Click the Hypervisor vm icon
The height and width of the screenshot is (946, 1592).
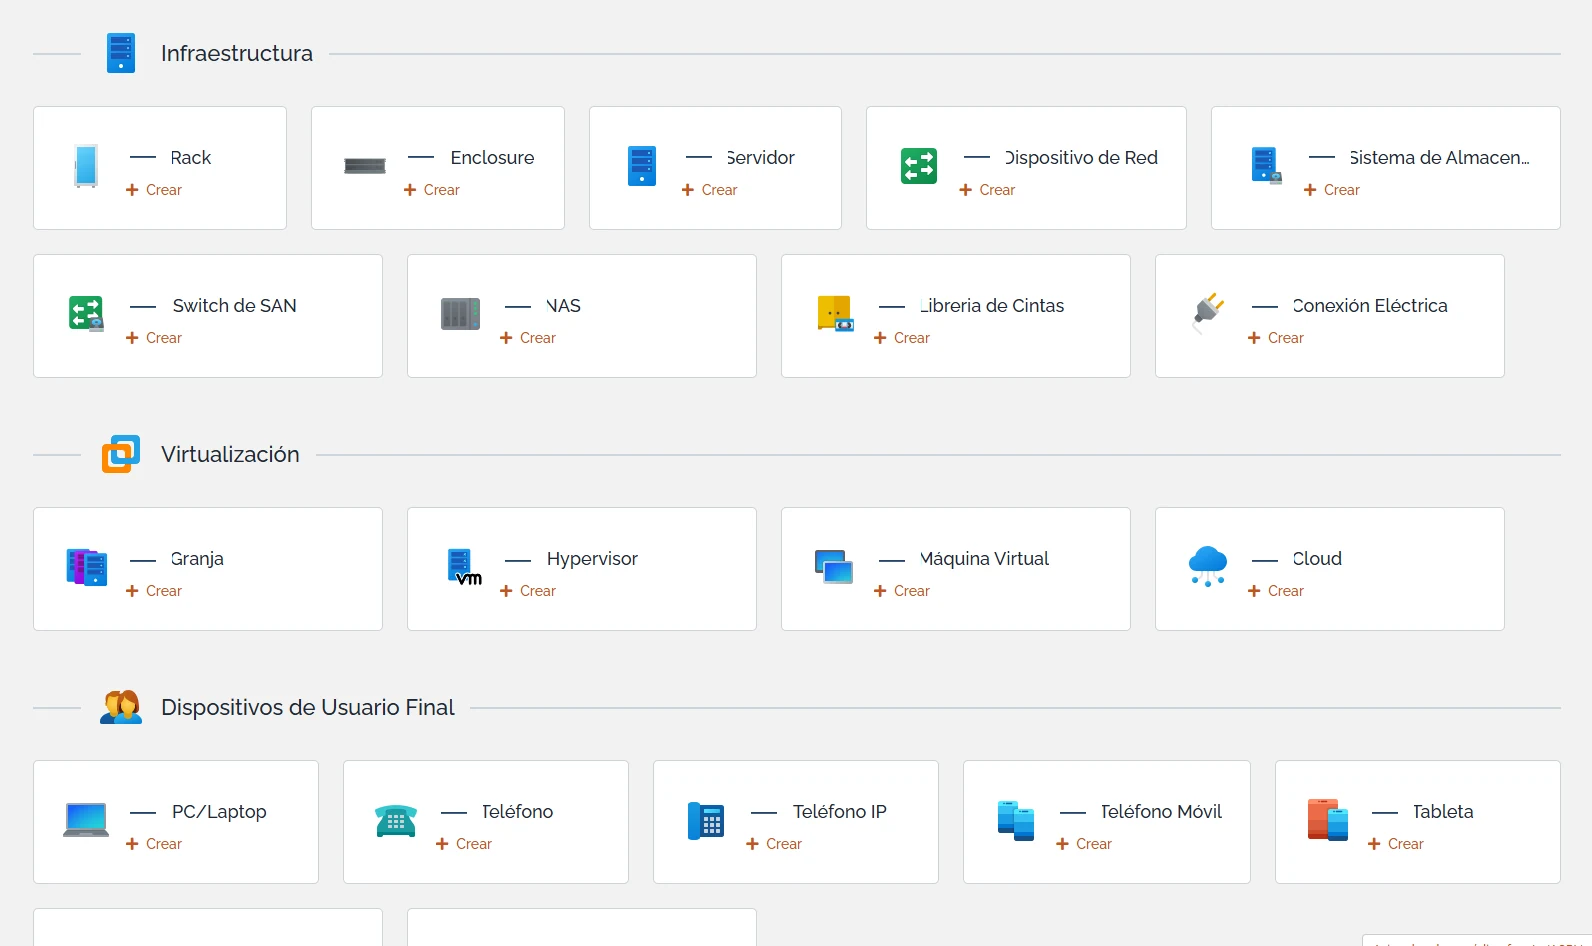464,567
